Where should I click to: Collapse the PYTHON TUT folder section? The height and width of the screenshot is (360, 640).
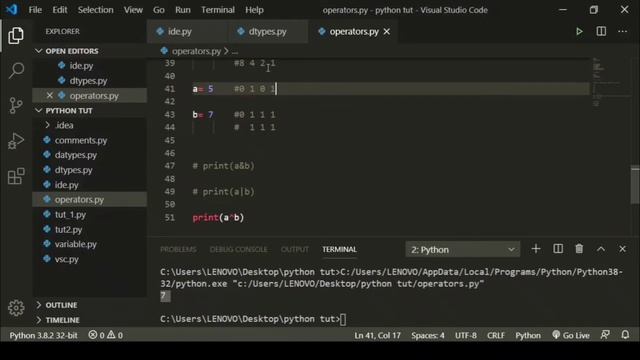(89, 111)
